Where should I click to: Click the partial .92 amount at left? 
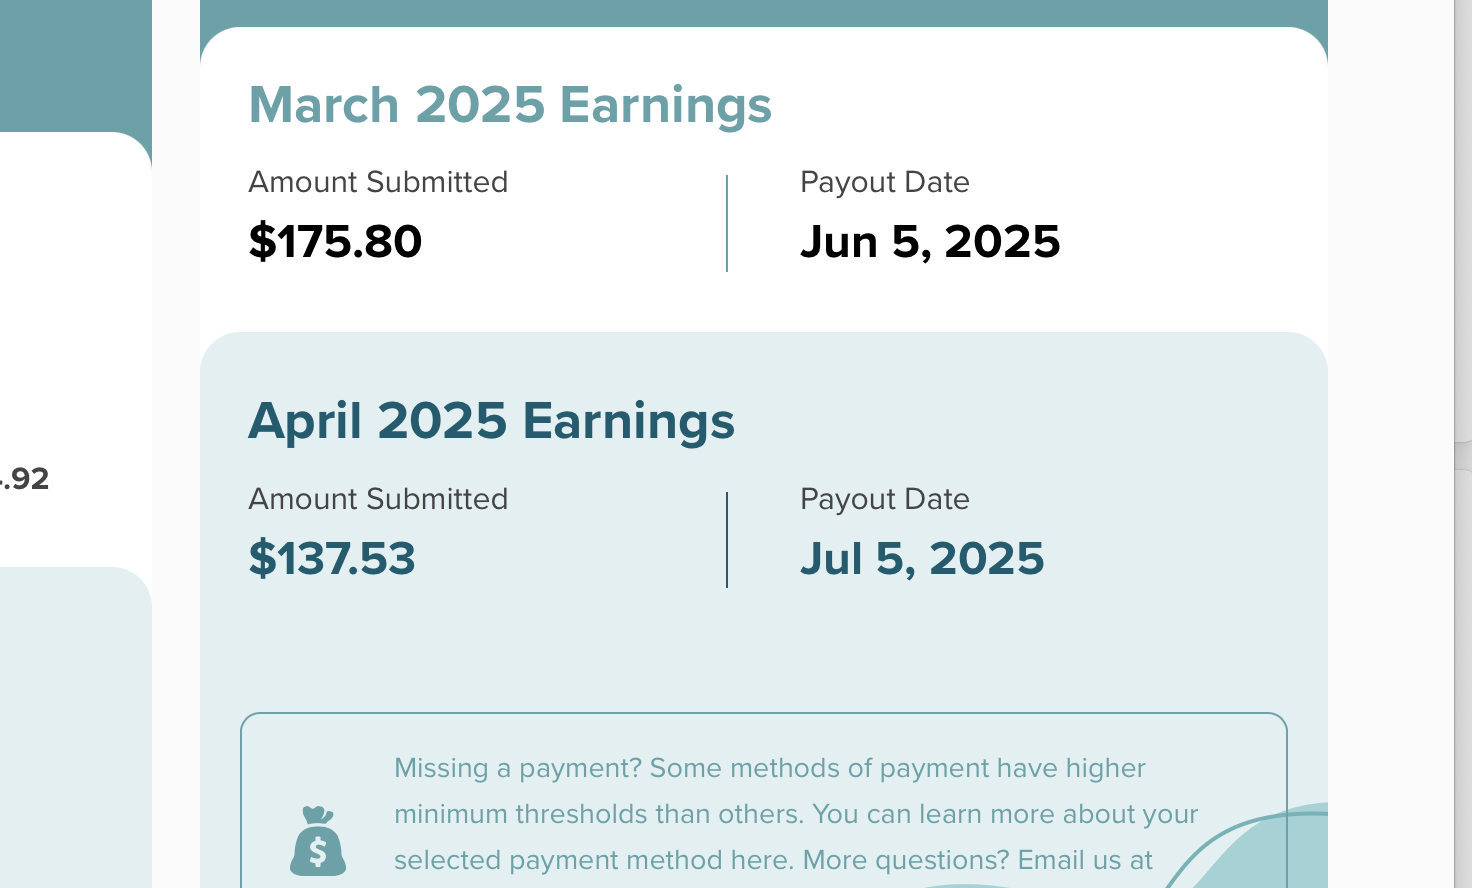pos(25,479)
